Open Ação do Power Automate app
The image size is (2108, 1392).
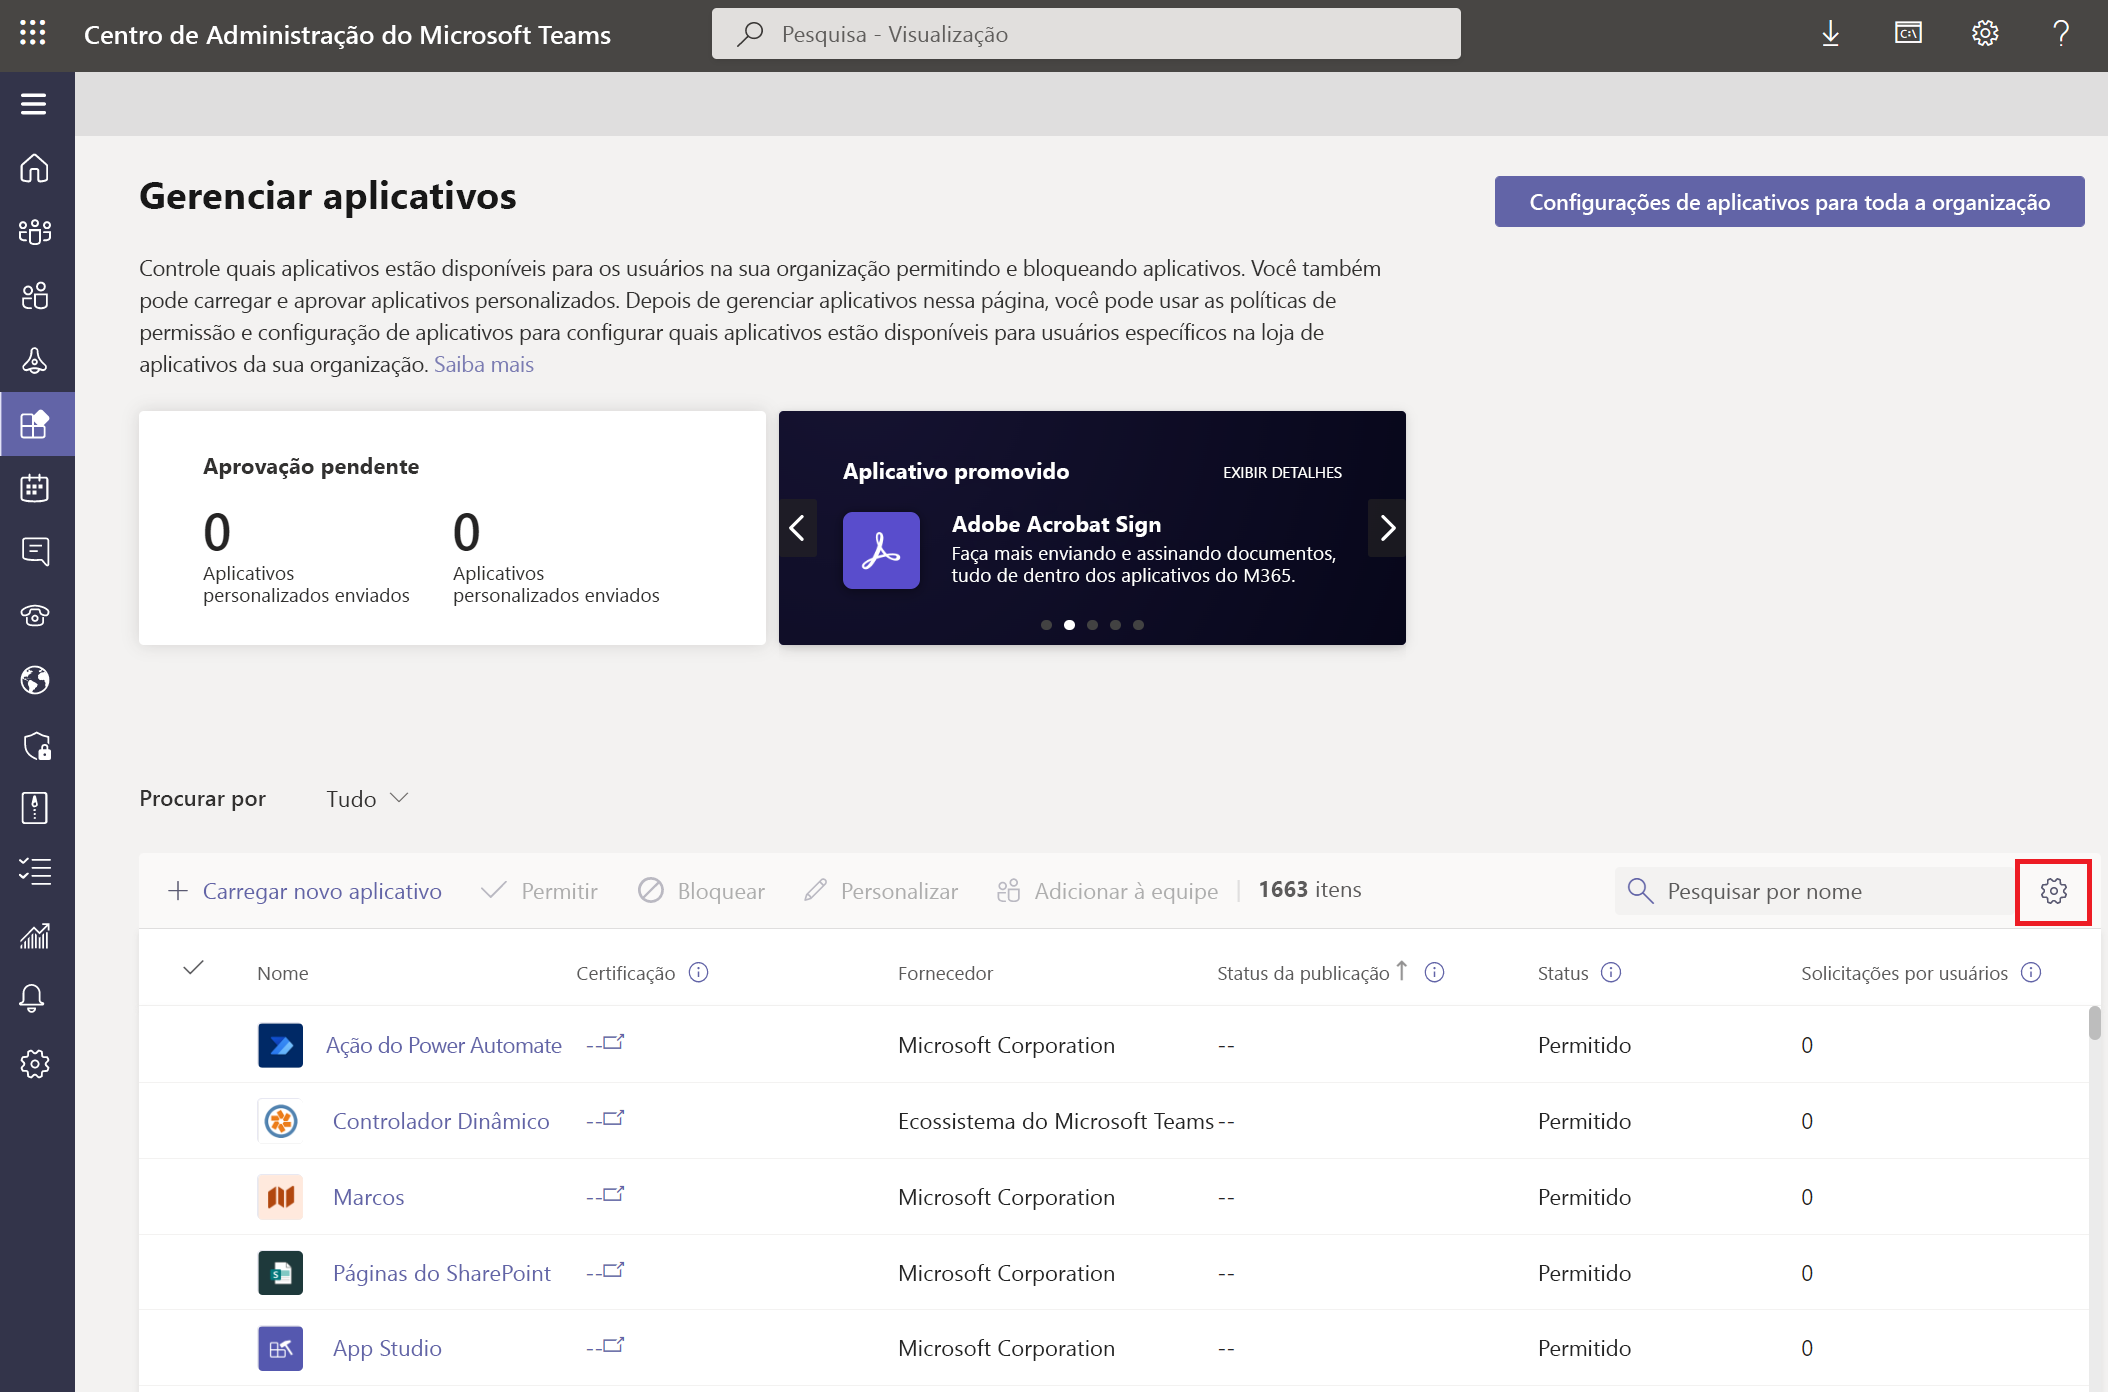pyautogui.click(x=444, y=1045)
